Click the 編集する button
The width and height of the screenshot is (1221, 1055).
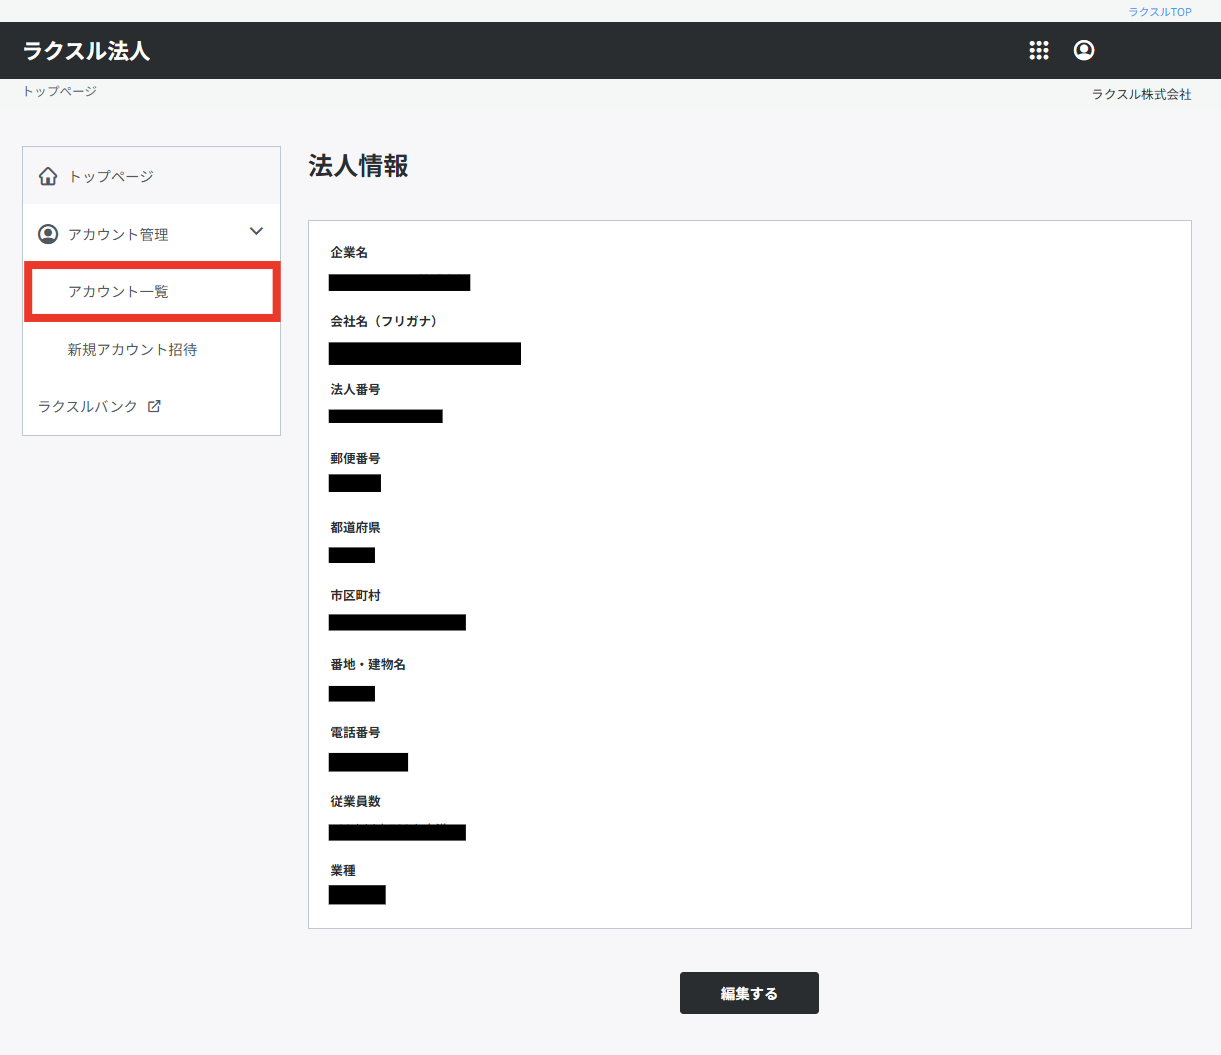click(749, 993)
